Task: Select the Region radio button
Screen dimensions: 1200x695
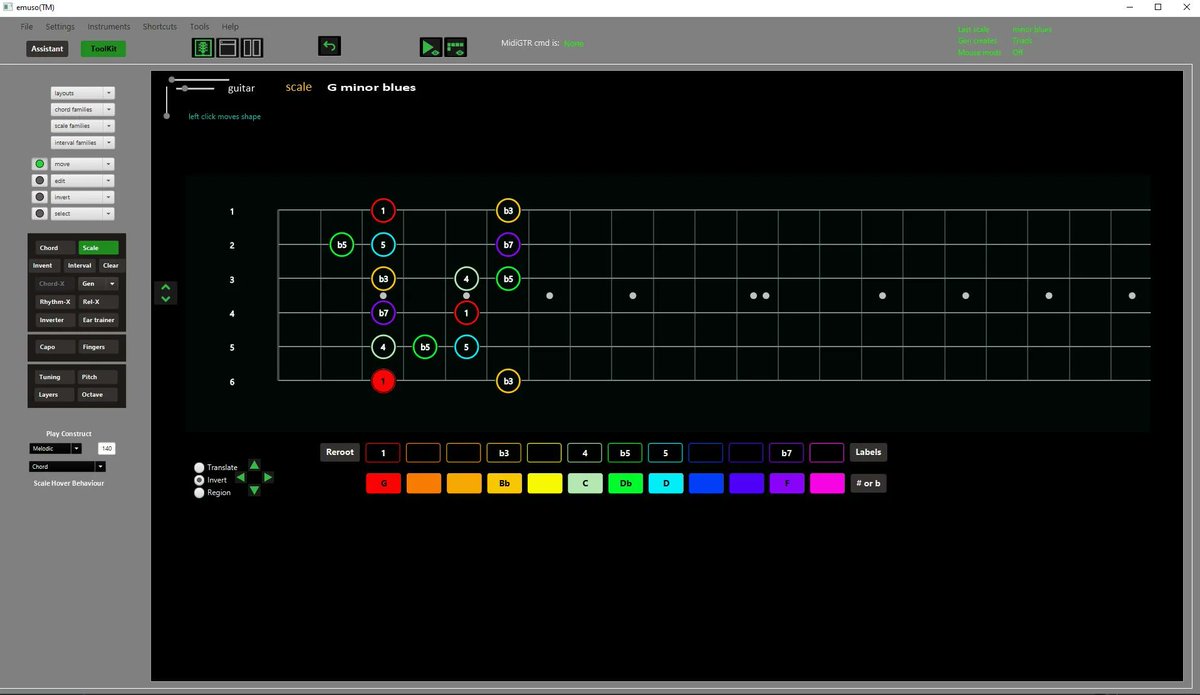Action: point(199,492)
